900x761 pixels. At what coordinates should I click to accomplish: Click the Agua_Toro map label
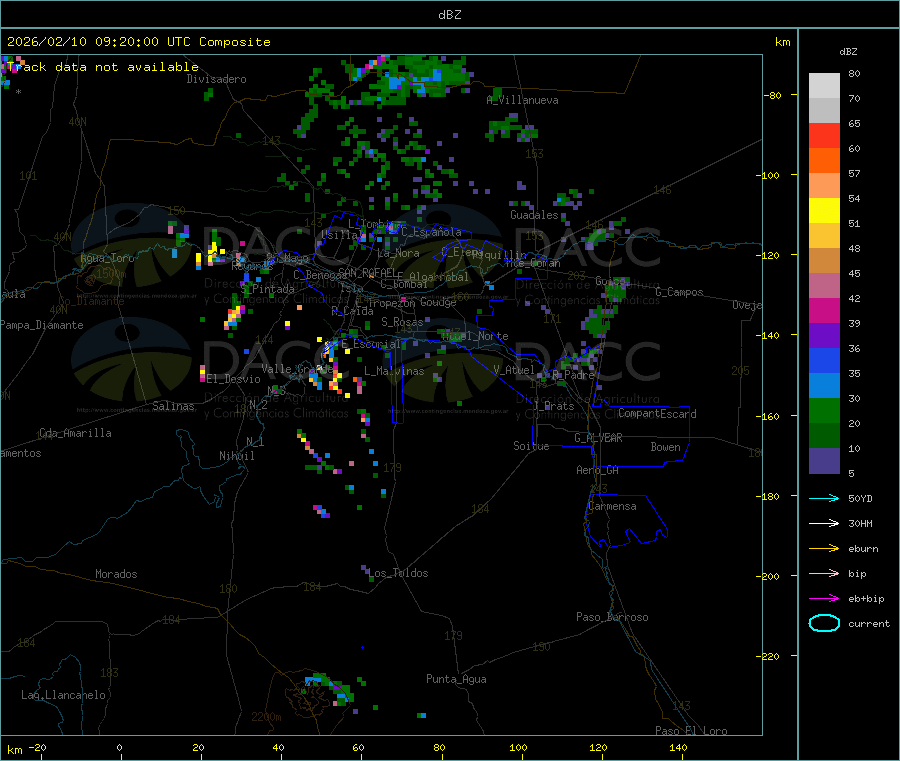coord(107,258)
